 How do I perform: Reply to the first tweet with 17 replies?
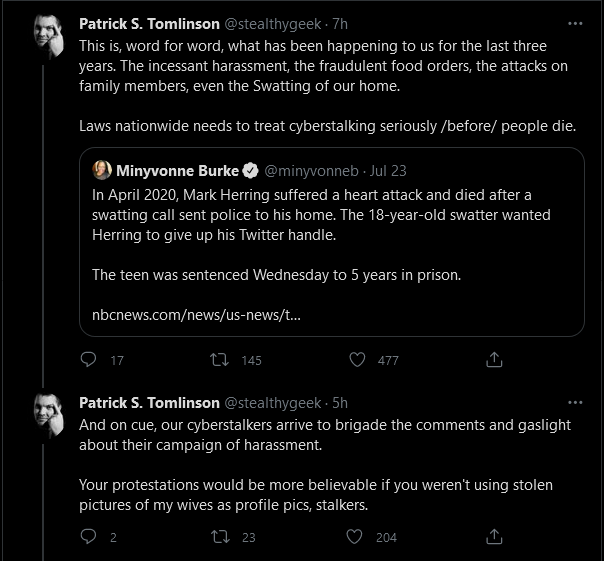(x=88, y=359)
